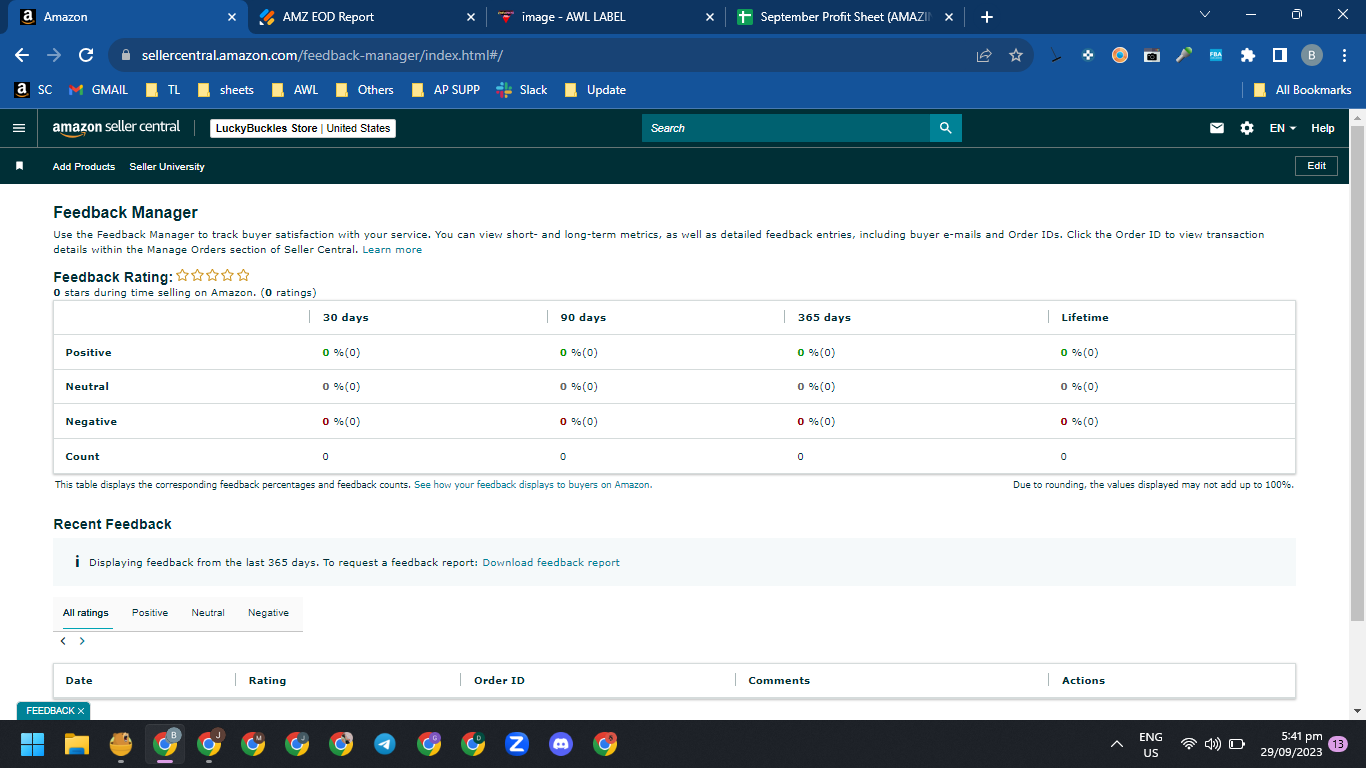
Task: Click the green microphone extension icon
Action: [1184, 55]
